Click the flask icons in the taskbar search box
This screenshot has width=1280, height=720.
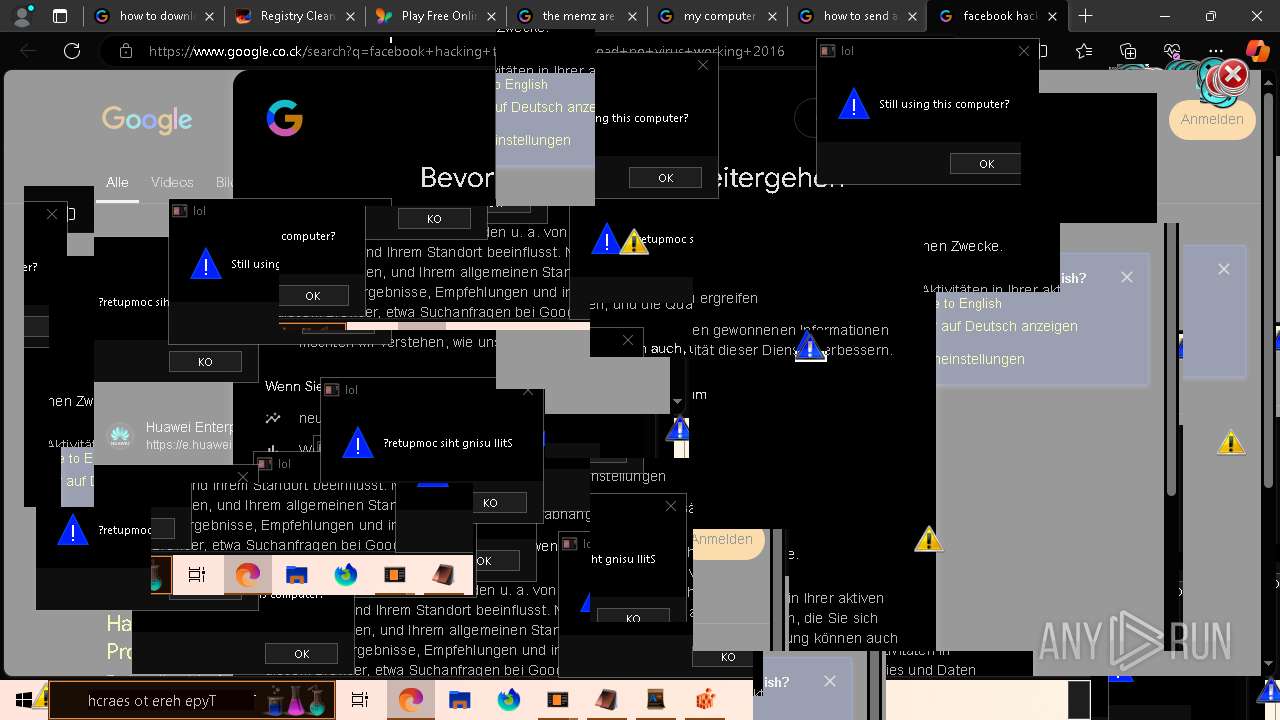[x=297, y=701]
